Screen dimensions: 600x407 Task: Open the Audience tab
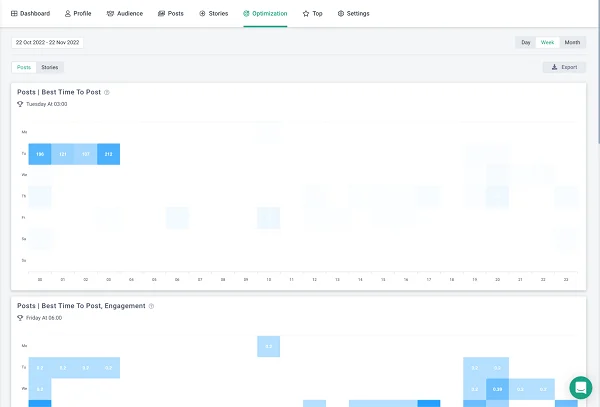(124, 14)
